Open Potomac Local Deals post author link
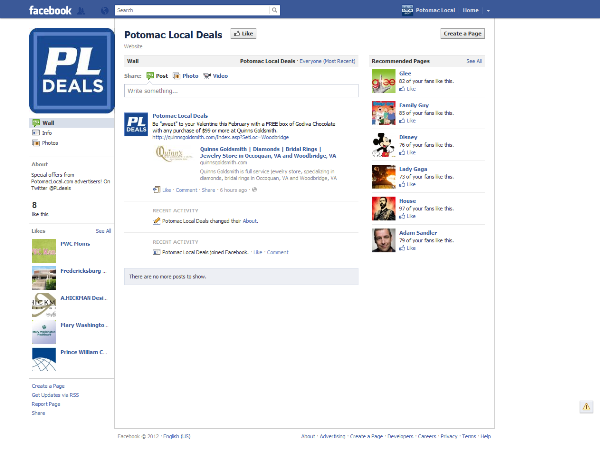Viewport: 600px width, 457px height. click(180, 116)
